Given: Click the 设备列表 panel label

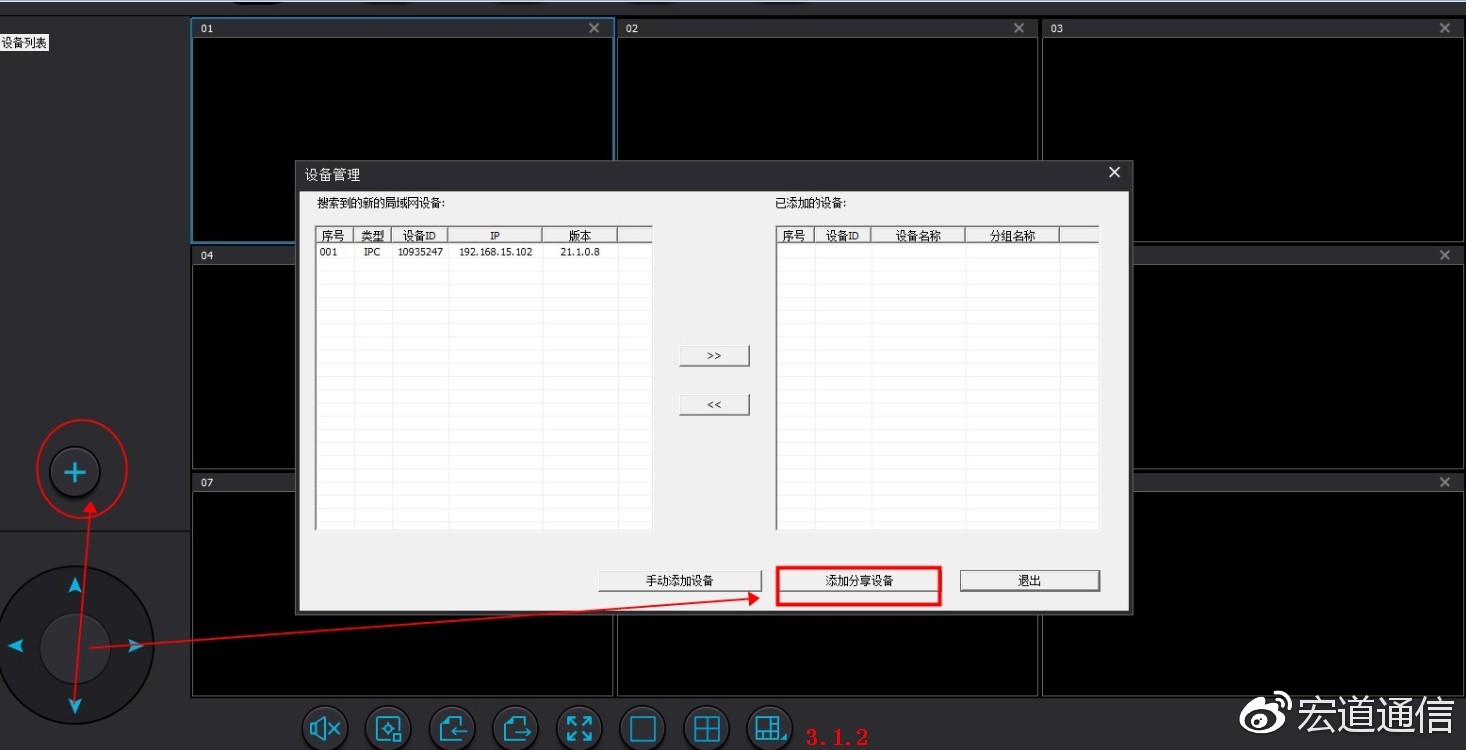Looking at the screenshot, I should click(x=24, y=43).
